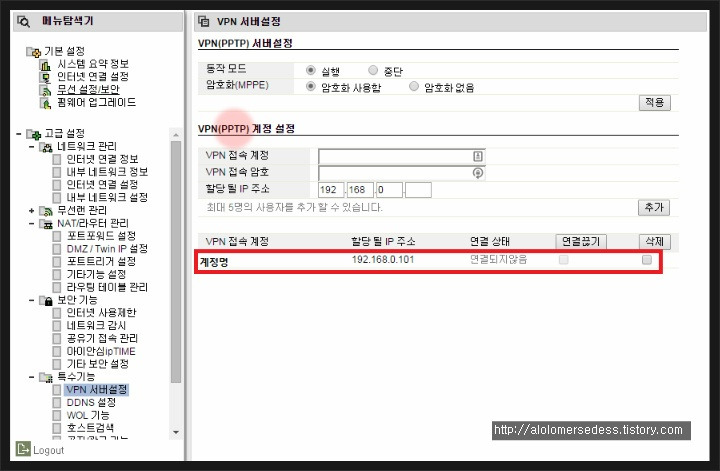Click the page icon next to 포트포워드 설정
720x471 pixels.
click(56, 236)
